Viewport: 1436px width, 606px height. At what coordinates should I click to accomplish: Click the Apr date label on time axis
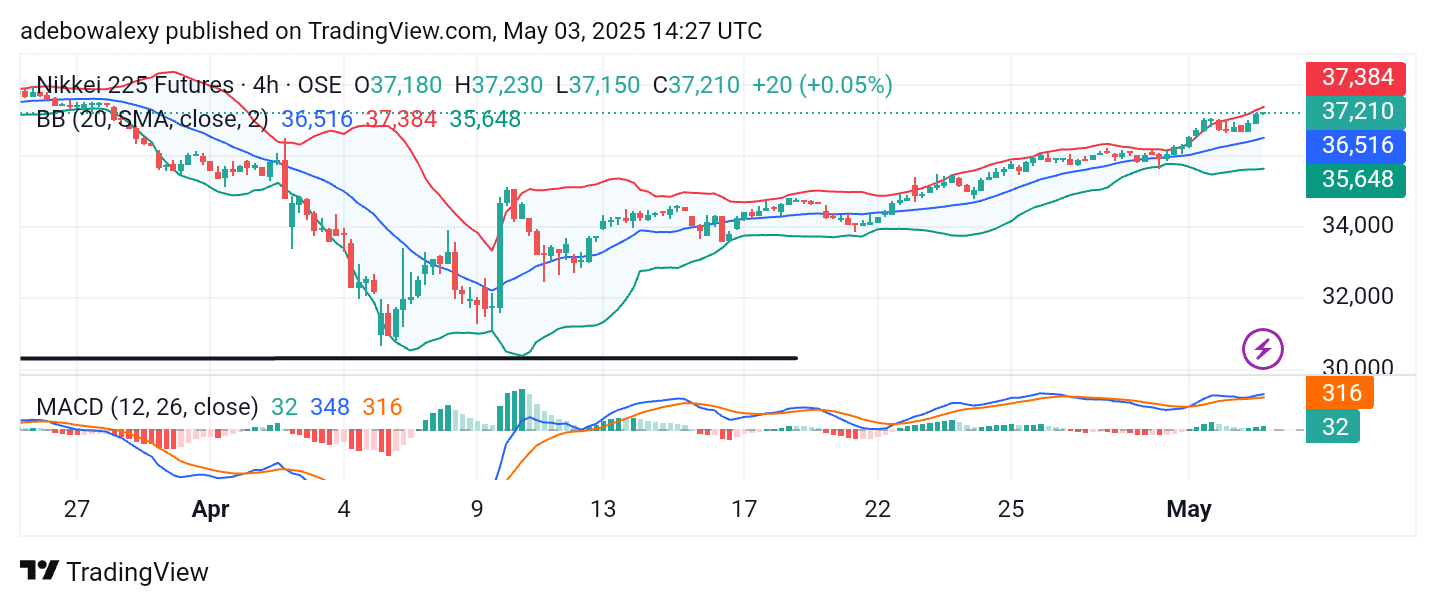tap(210, 509)
